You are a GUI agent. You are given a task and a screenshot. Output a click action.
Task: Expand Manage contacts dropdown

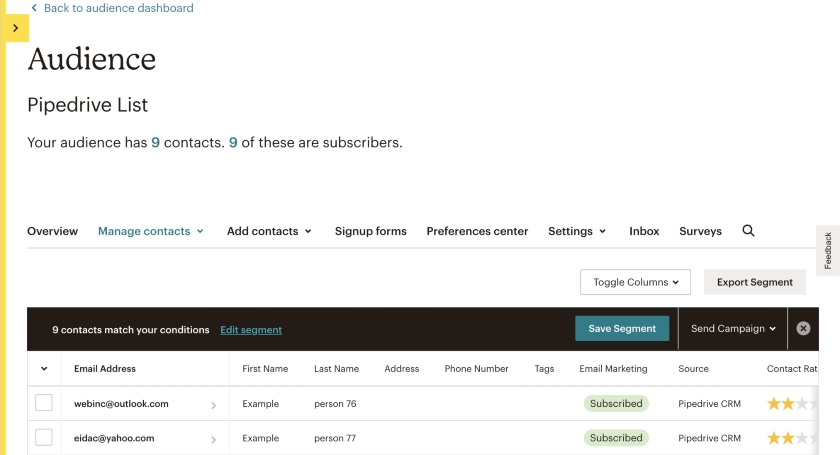point(151,231)
